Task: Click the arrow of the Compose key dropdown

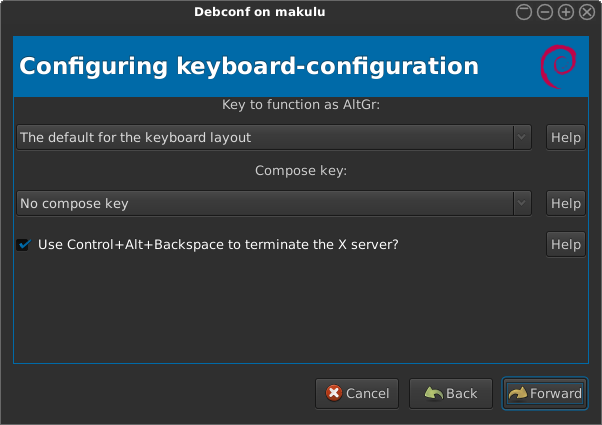Action: (522, 203)
